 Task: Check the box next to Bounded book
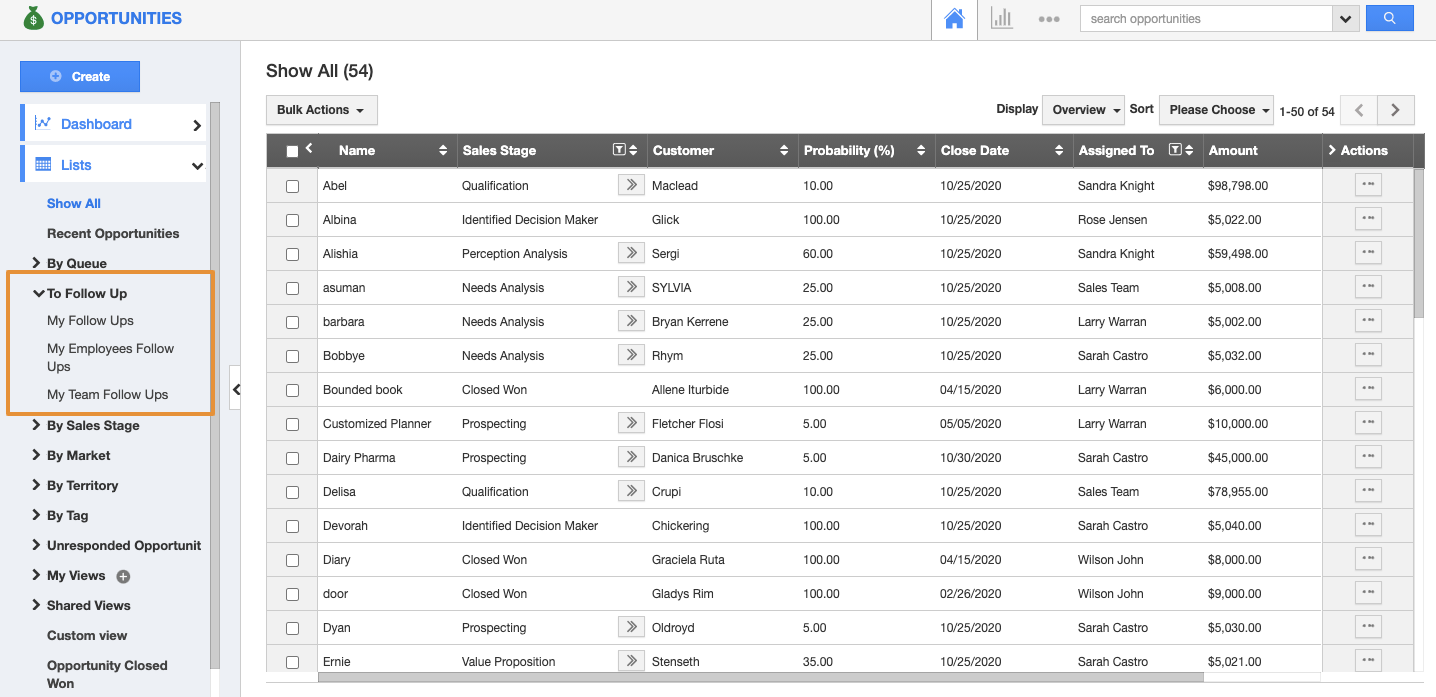coord(292,390)
